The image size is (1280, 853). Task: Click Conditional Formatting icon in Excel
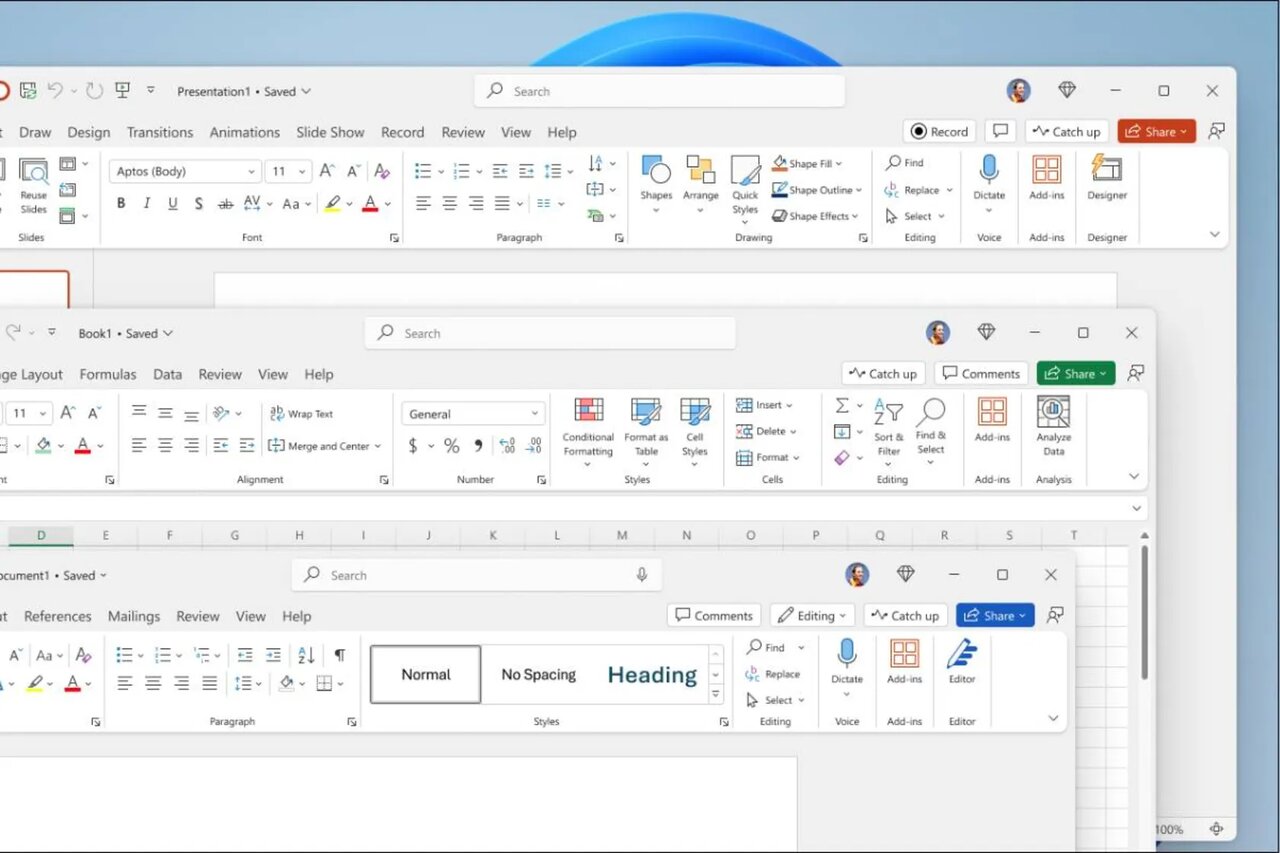[x=588, y=413]
